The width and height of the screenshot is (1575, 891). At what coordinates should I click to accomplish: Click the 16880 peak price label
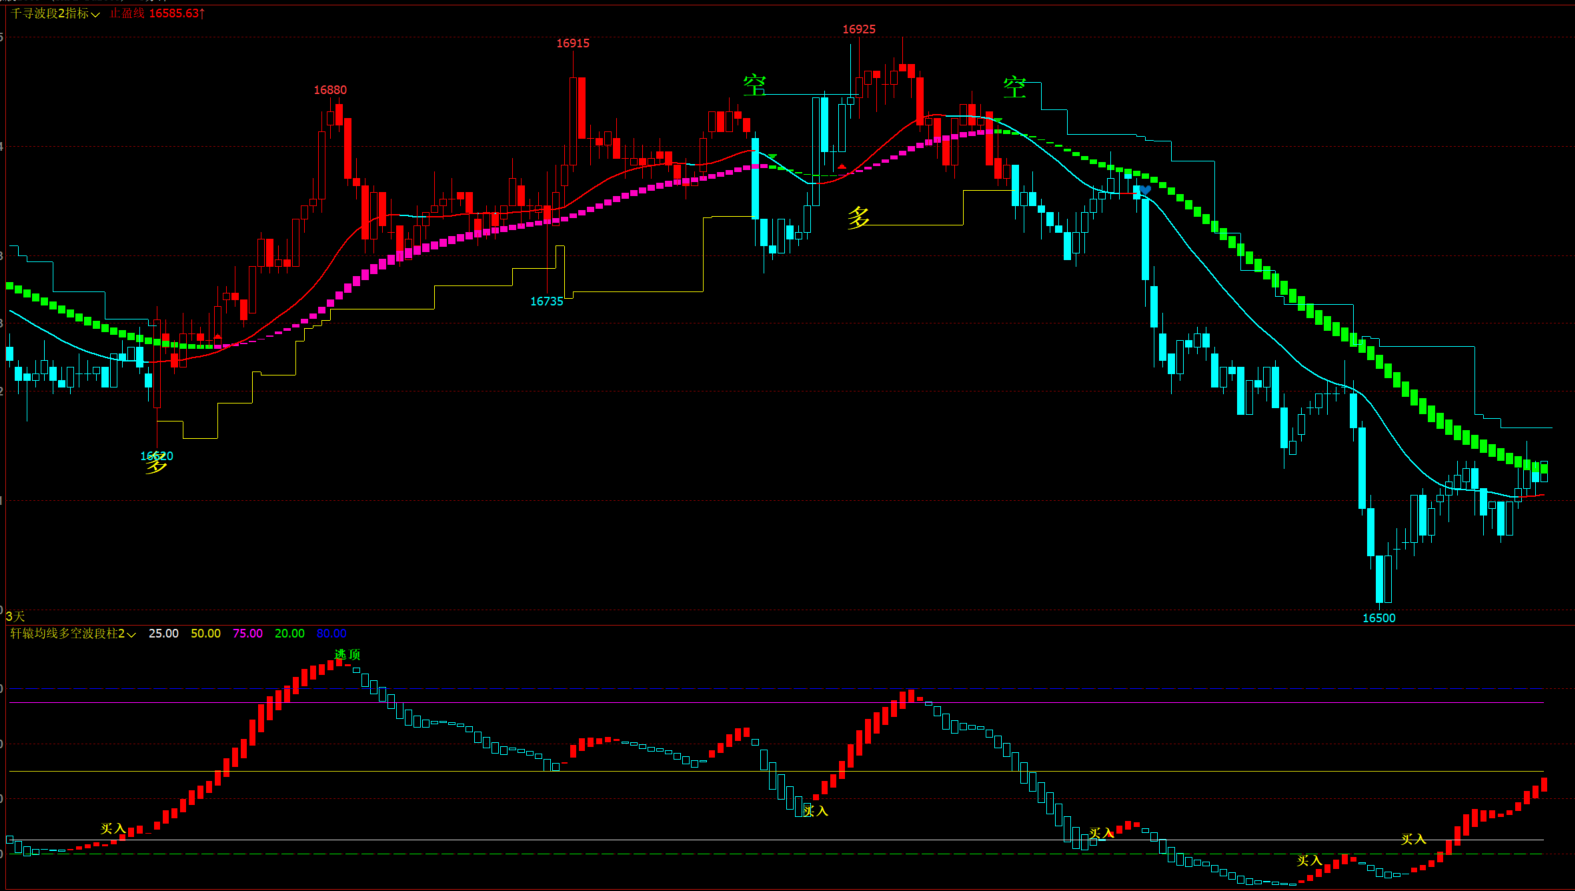330,90
